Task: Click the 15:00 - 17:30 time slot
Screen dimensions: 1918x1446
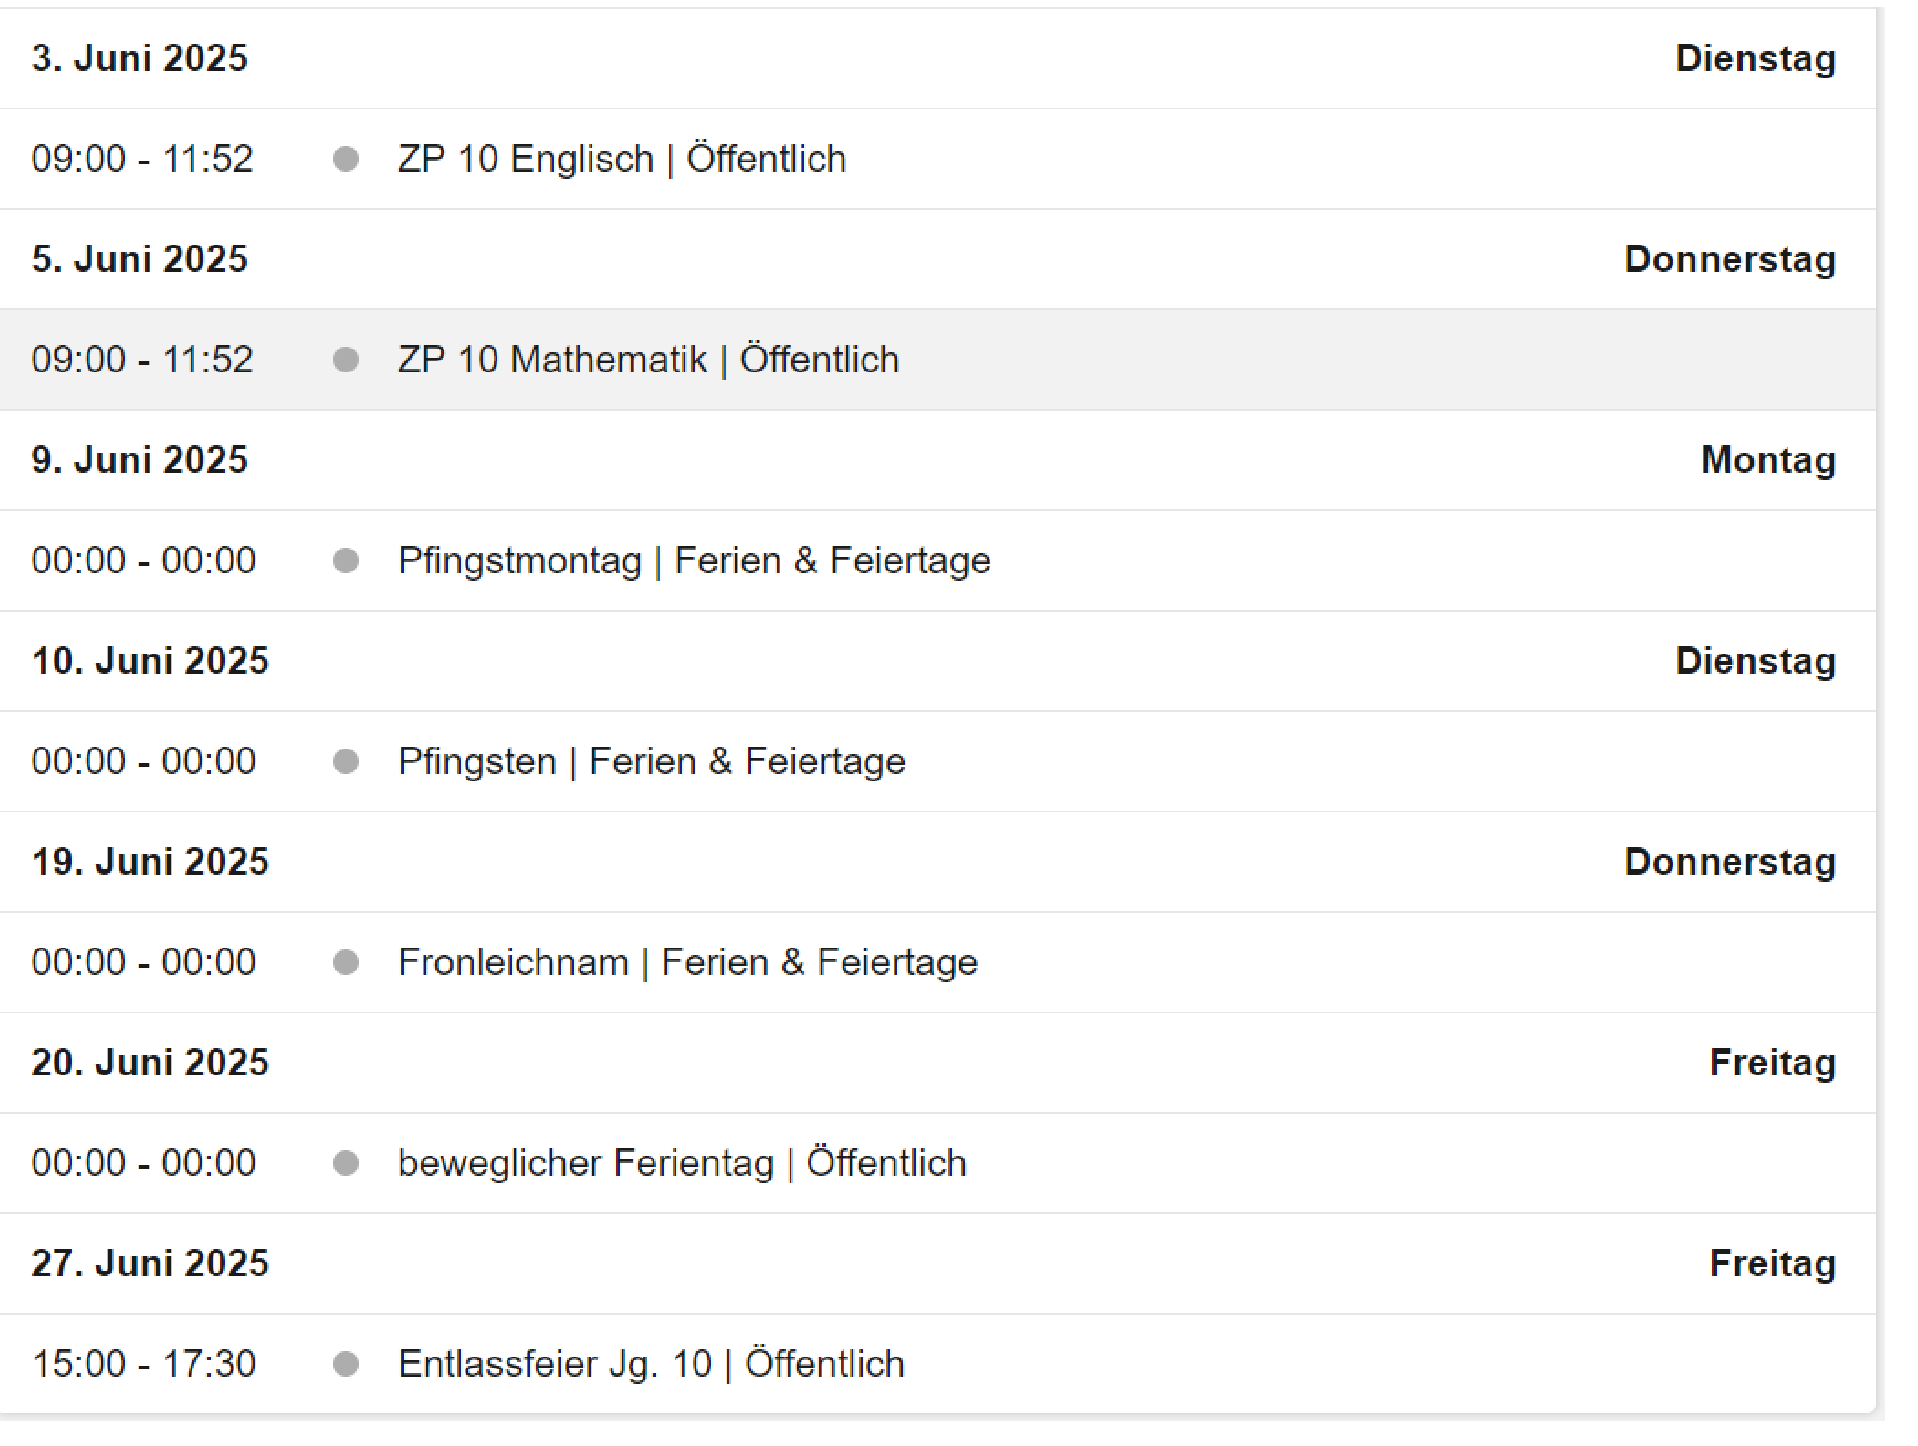Action: click(x=144, y=1365)
